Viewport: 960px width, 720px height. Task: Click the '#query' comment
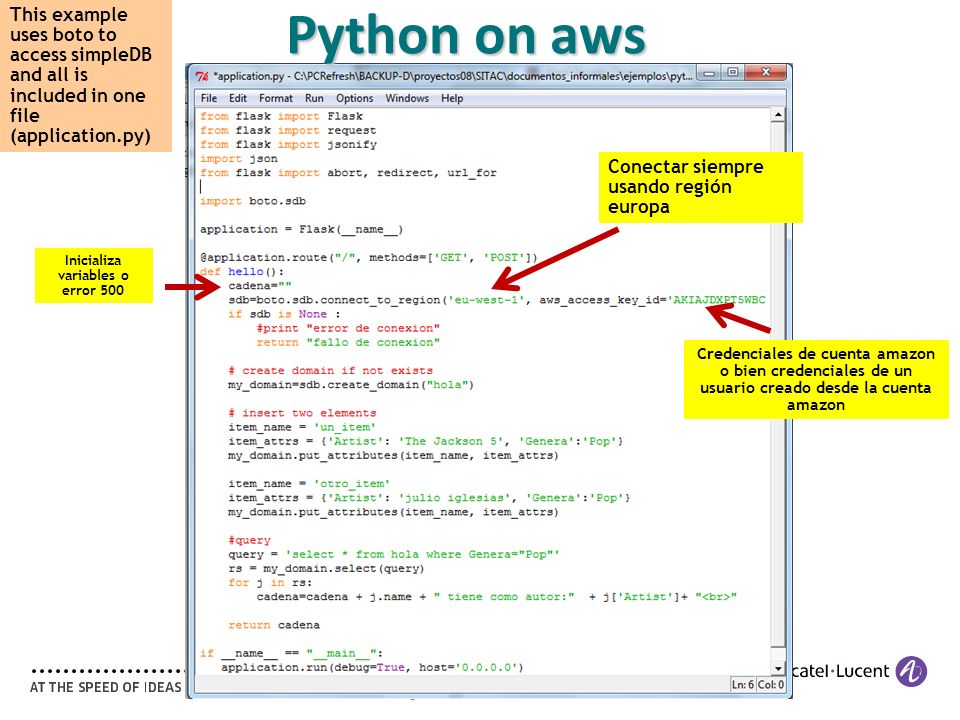(x=249, y=540)
